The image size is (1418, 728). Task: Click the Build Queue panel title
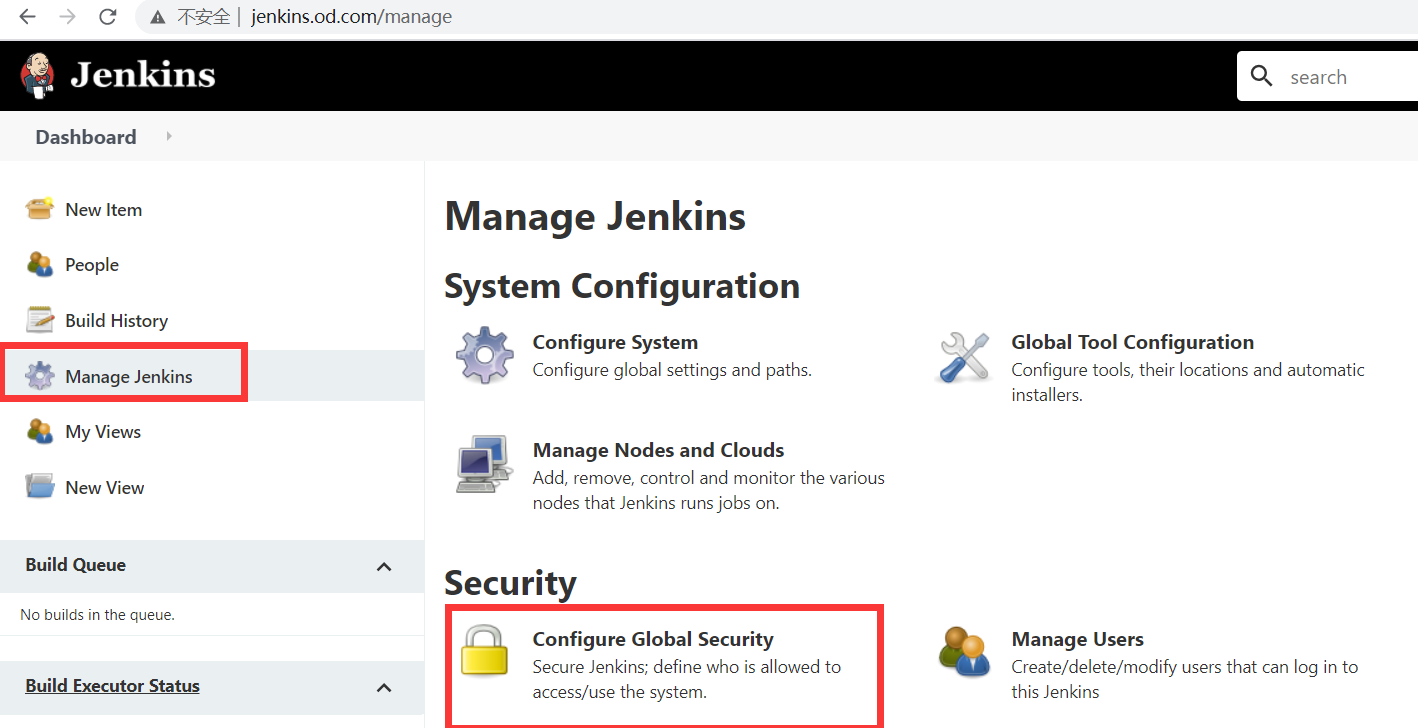coord(76,565)
